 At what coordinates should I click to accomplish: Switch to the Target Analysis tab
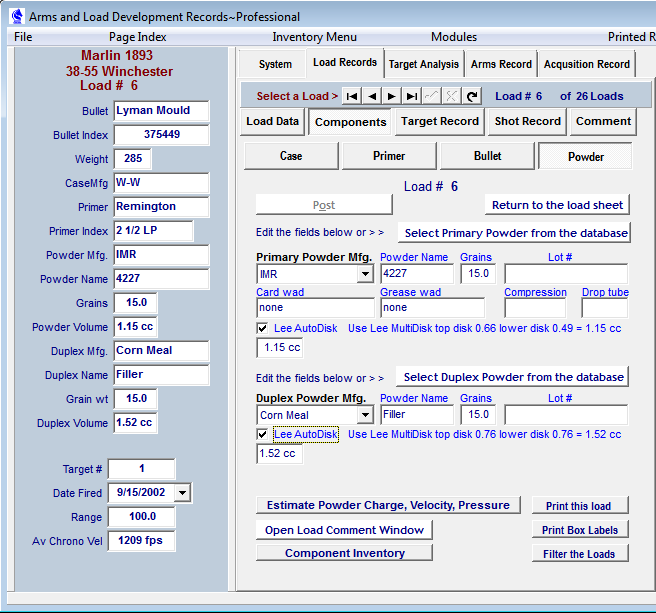click(x=423, y=64)
